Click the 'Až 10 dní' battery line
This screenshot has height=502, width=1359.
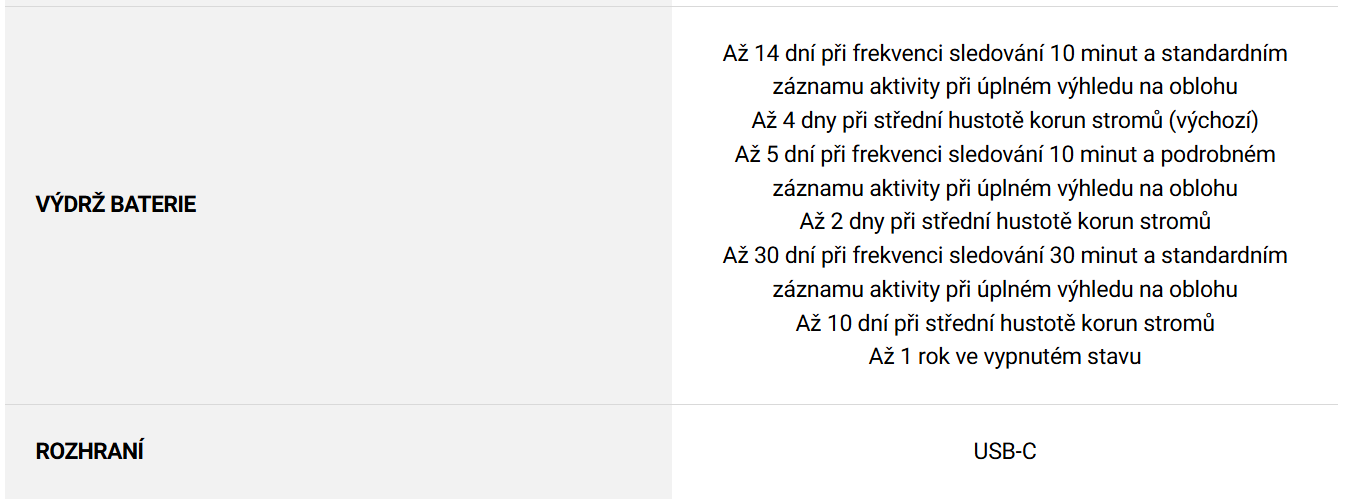(x=1005, y=324)
